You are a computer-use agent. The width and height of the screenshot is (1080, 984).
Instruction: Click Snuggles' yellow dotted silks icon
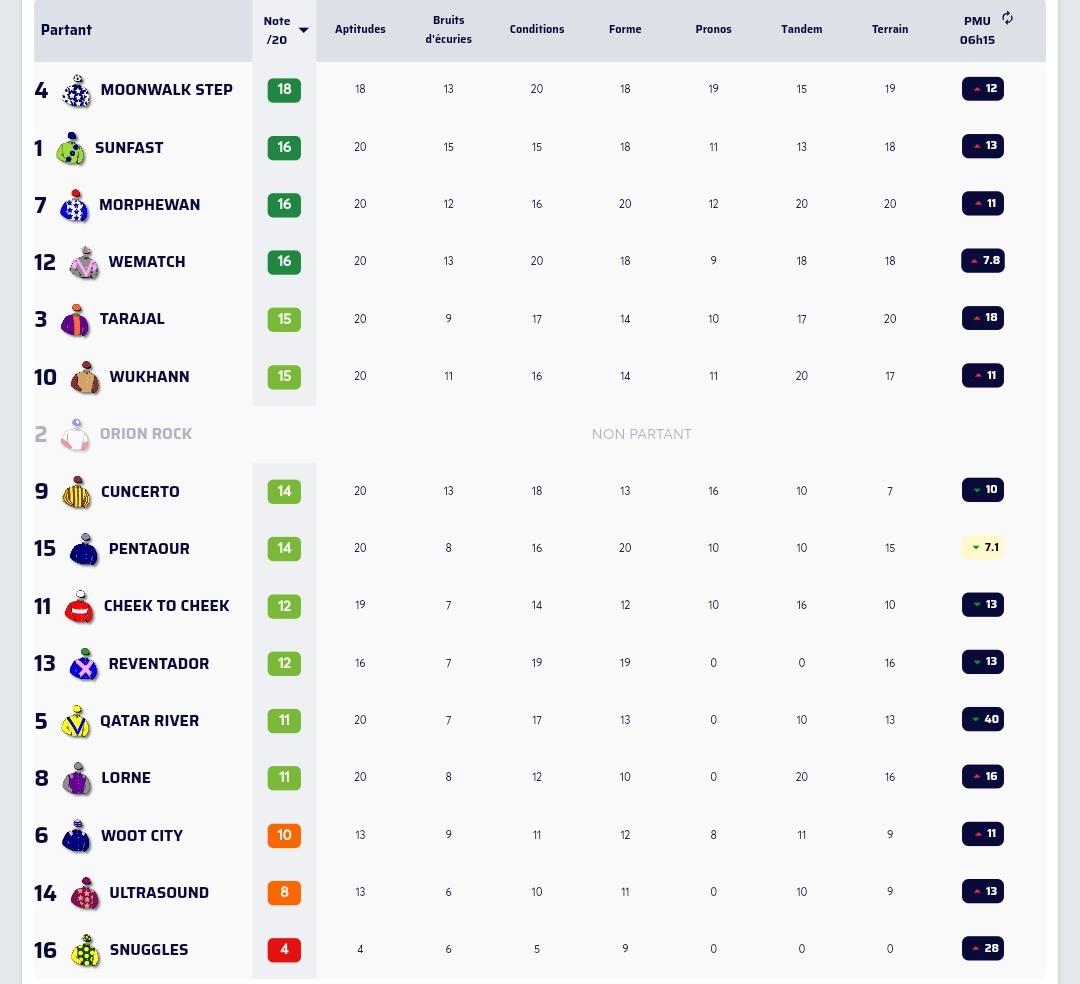click(85, 950)
